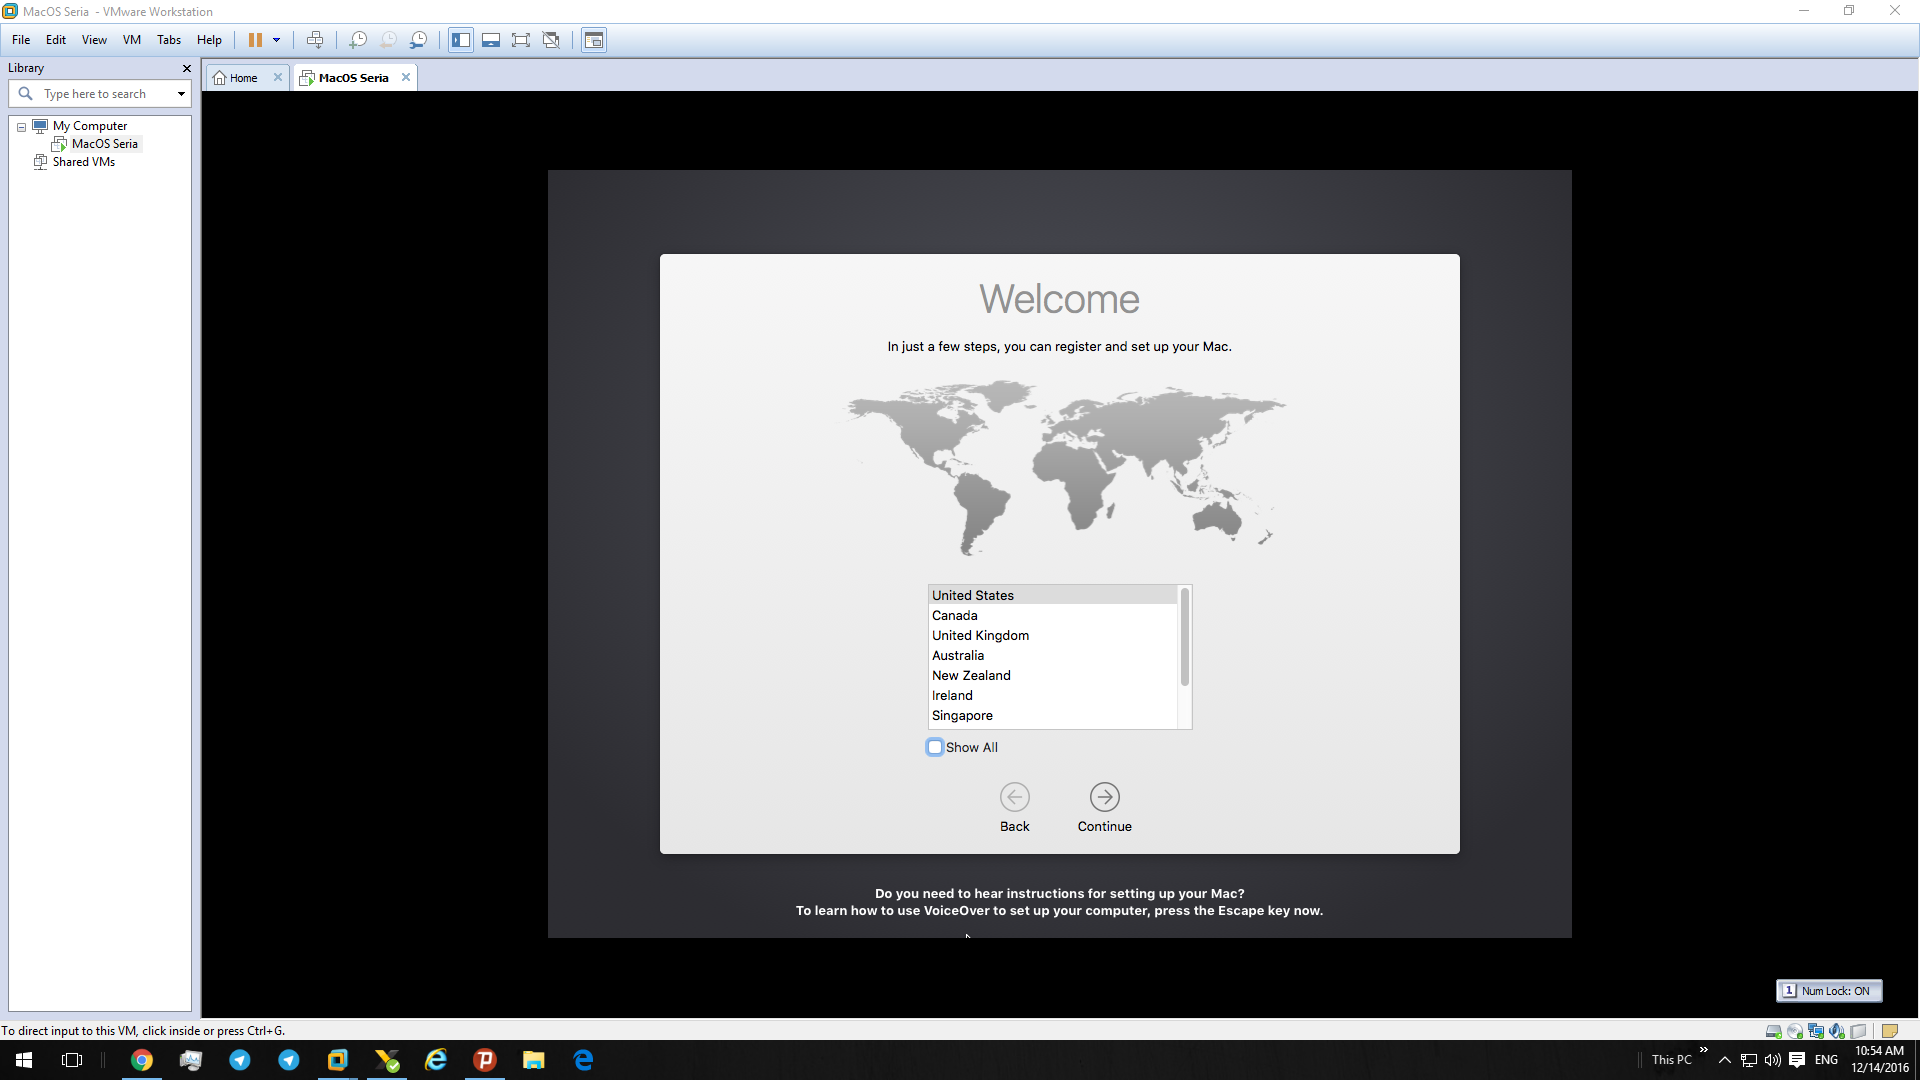This screenshot has height=1080, width=1920.
Task: Select the MacOS Seria VM in the library
Action: tap(104, 144)
